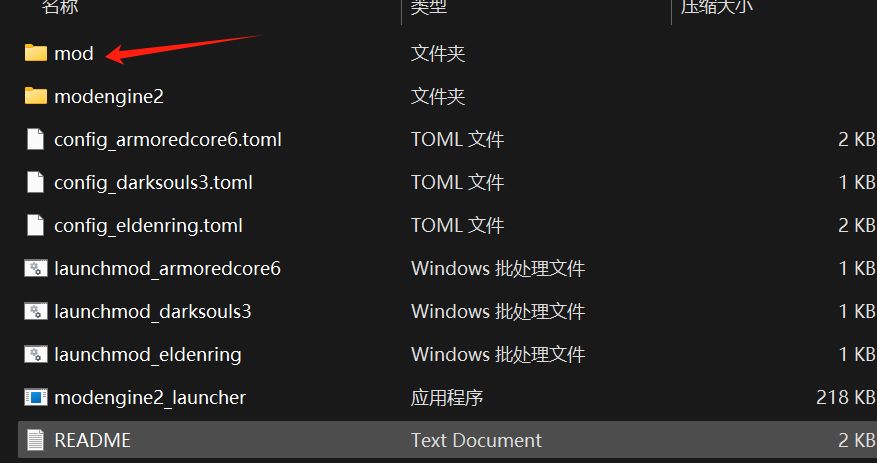Screen dimensions: 877x463
Task: Select the mod folder icon
Action: (36, 54)
